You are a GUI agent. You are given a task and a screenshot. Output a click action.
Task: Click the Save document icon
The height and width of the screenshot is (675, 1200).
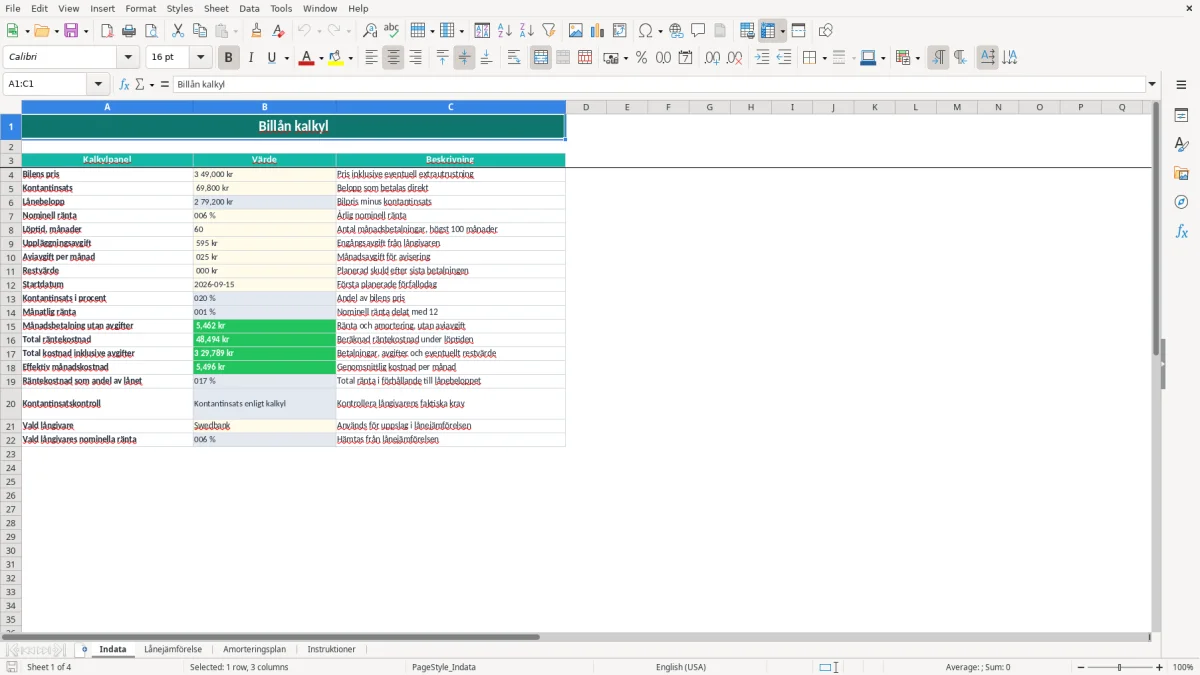click(71, 31)
